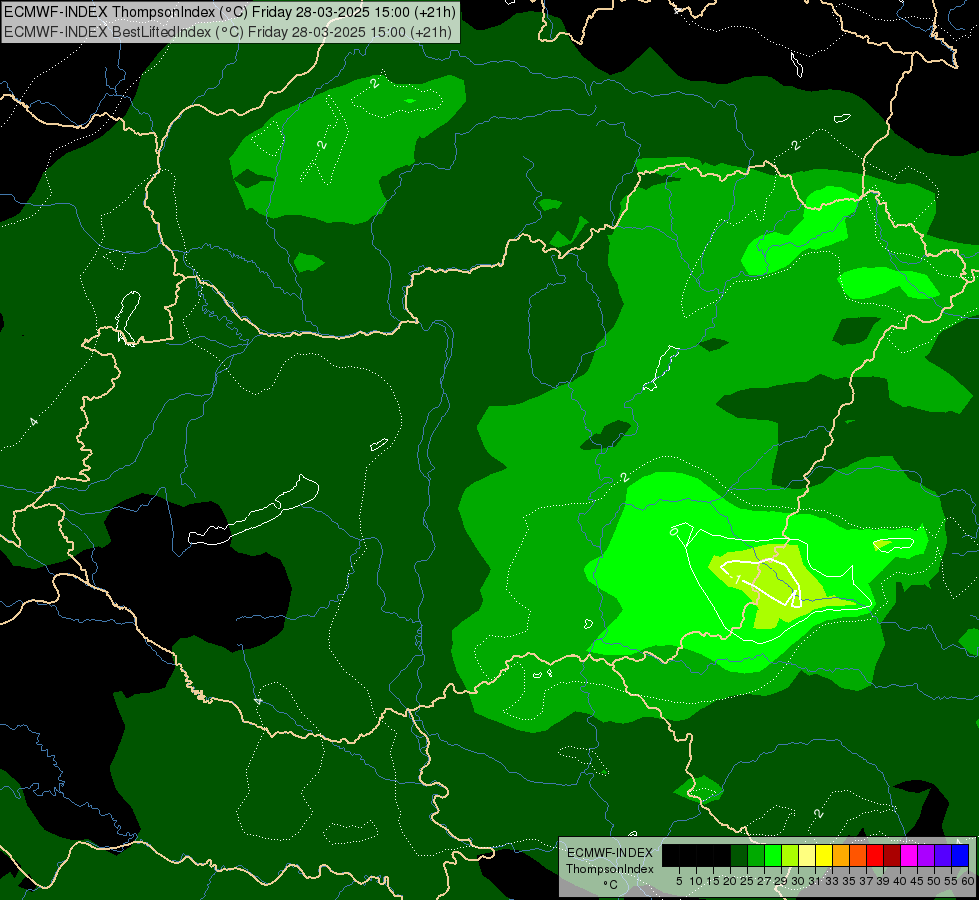
Task: Select the pure yellow 31–33 legend swatch
Action: point(824,856)
